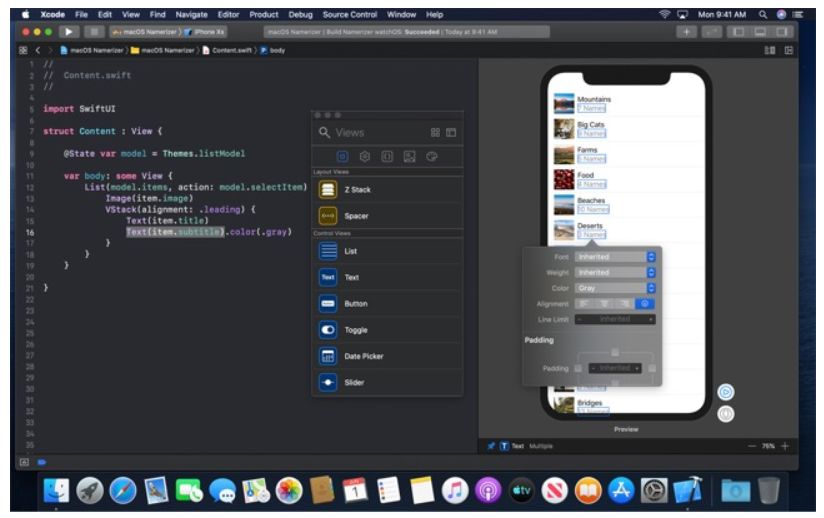
Task: Open the Editor menu
Action: [x=229, y=14]
